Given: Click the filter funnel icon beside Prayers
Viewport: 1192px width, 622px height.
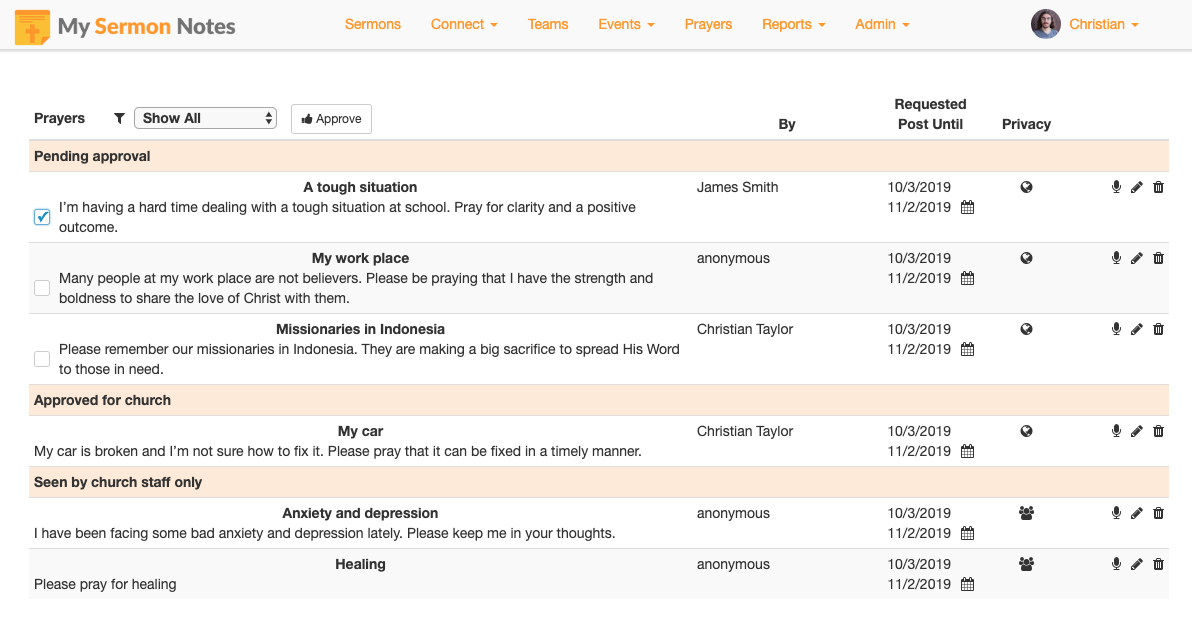Looking at the screenshot, I should (x=119, y=118).
